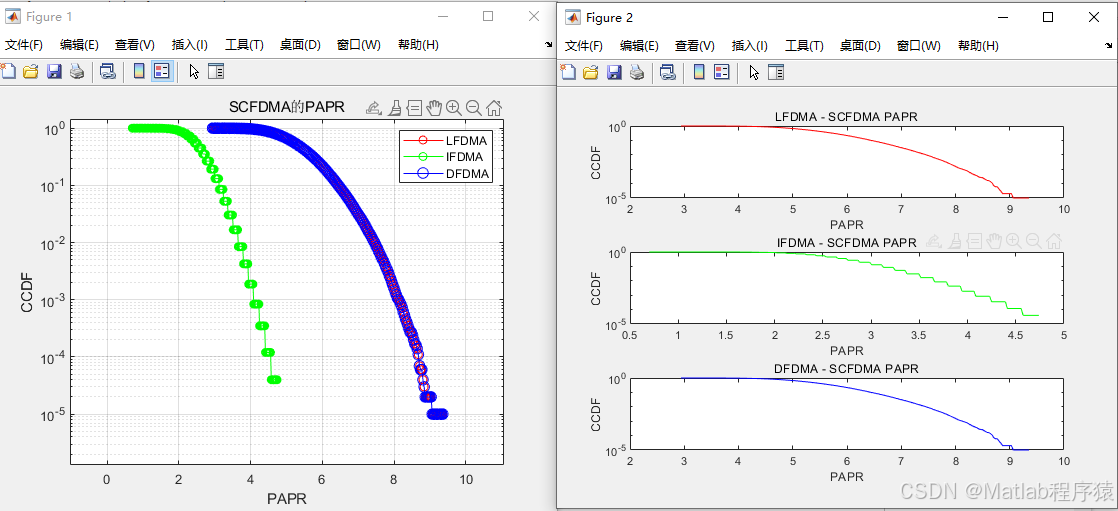Viewport: 1118px width, 511px height.
Task: Click the DFDMA - SCFDMA PAPR subplot title
Action: [846, 369]
